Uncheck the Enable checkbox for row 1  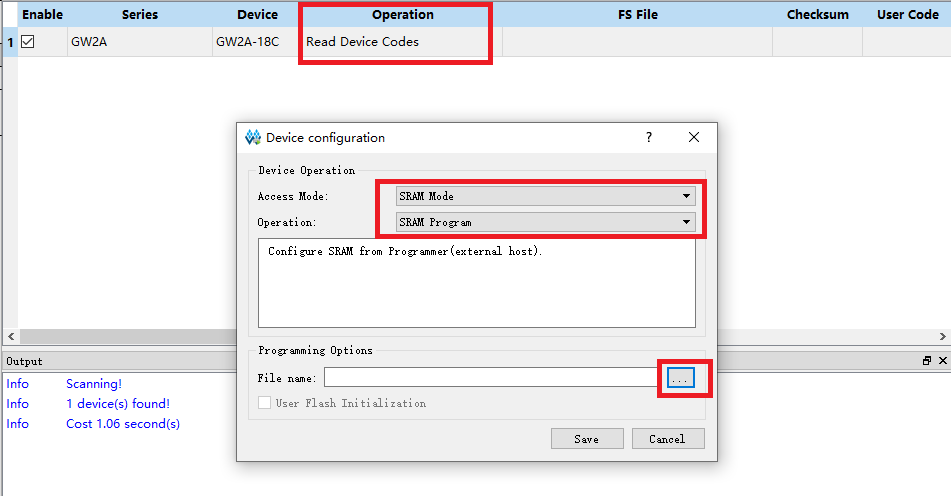[27, 42]
